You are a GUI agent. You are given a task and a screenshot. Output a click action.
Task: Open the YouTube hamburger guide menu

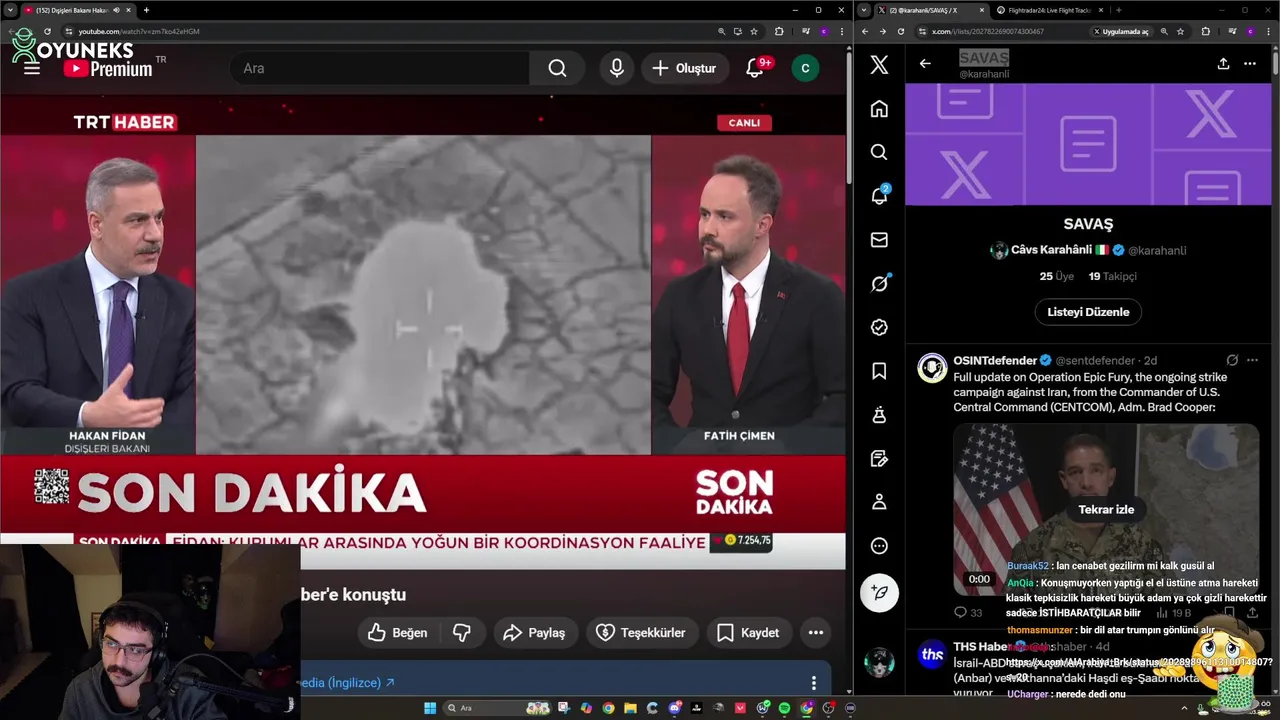(x=32, y=68)
